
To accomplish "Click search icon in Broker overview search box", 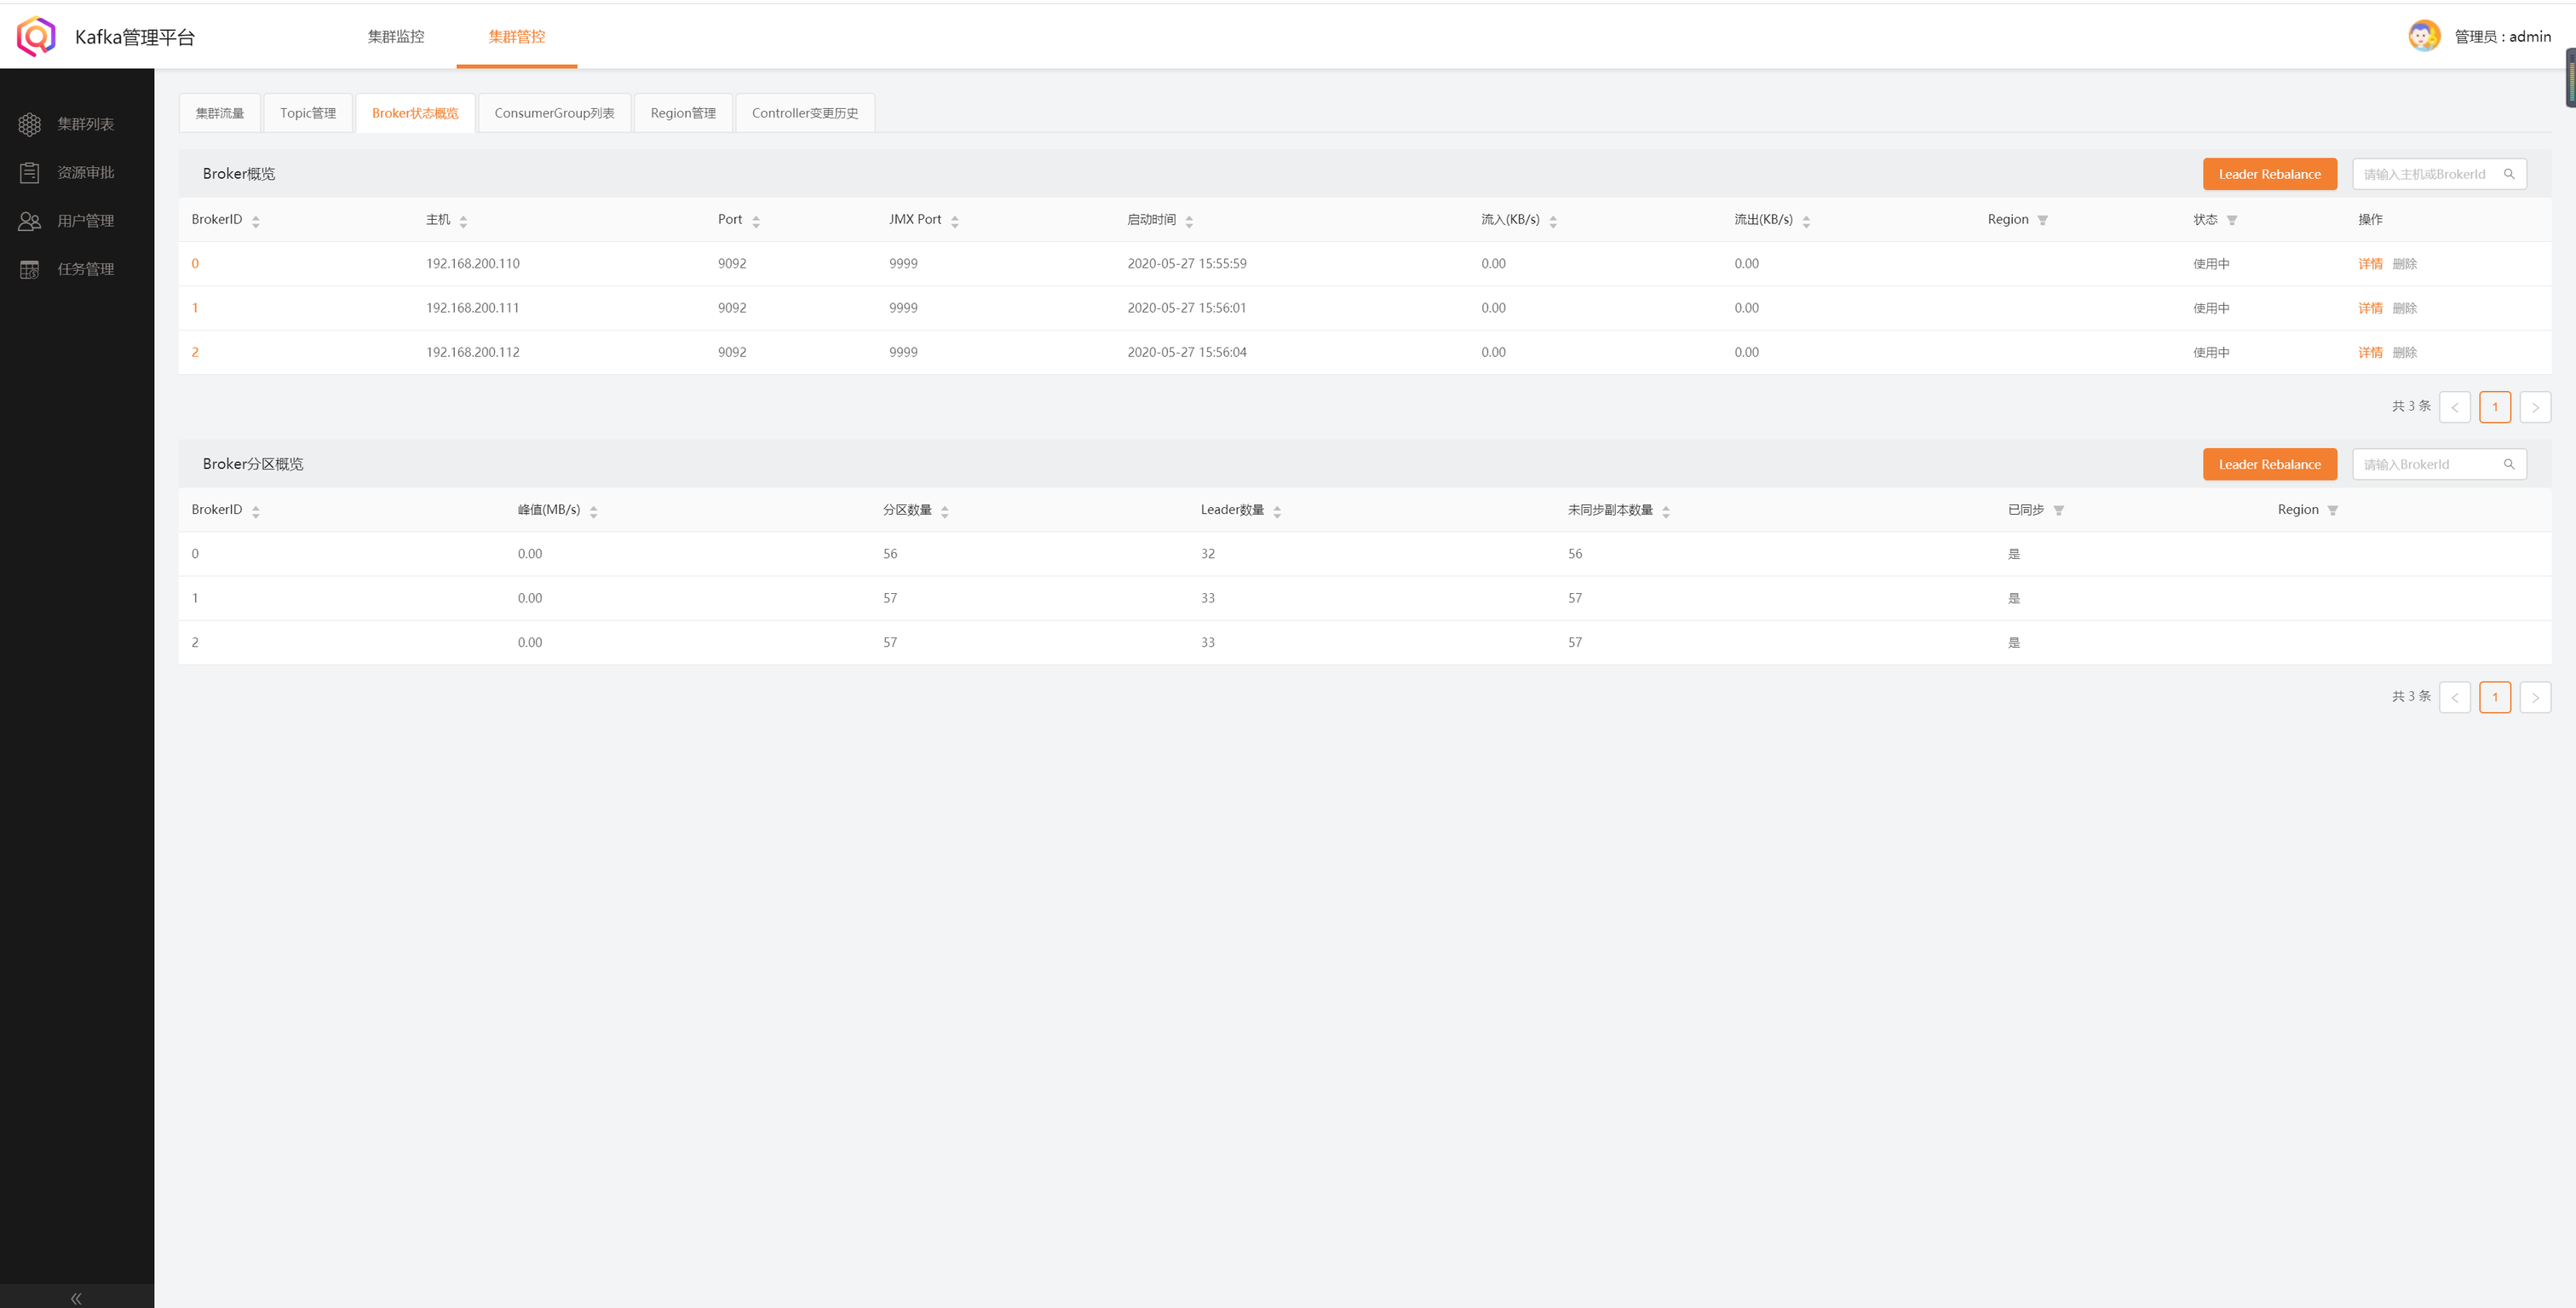I will [2509, 174].
